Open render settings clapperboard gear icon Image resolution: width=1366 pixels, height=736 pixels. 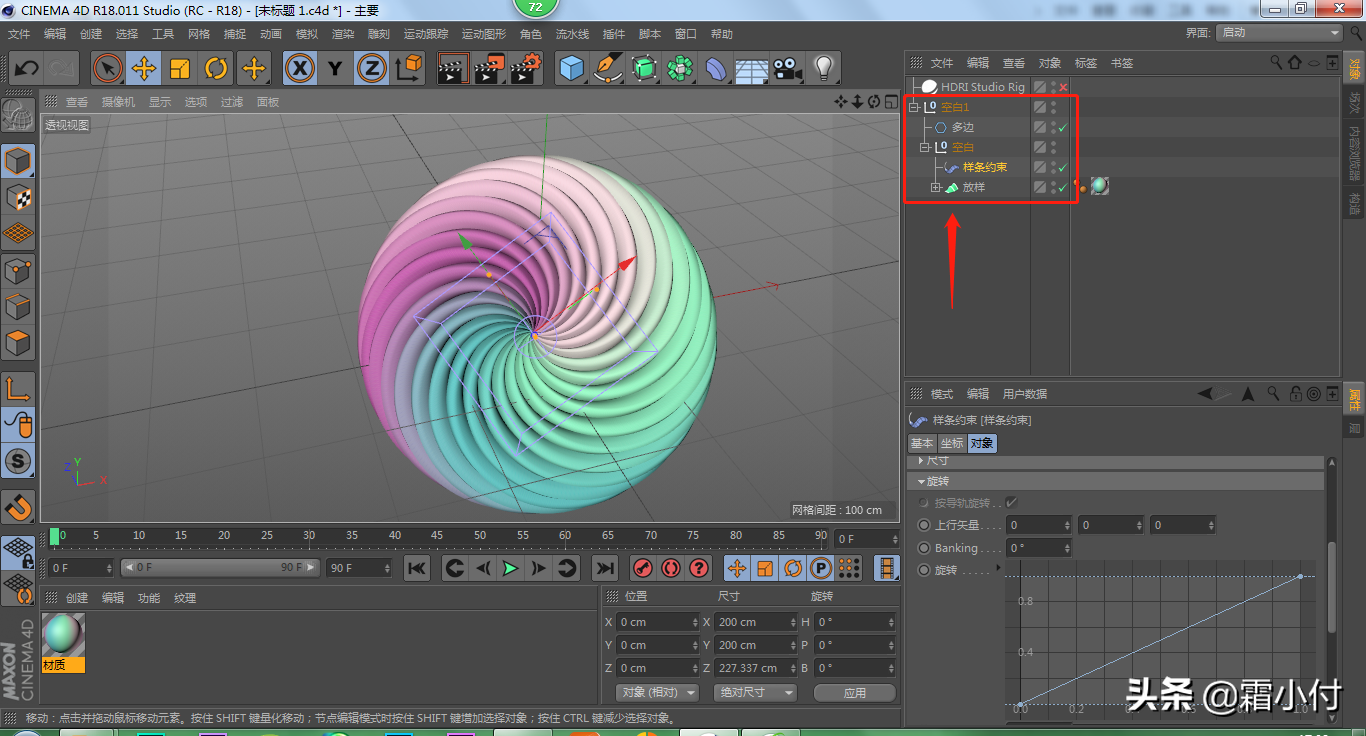[x=526, y=69]
